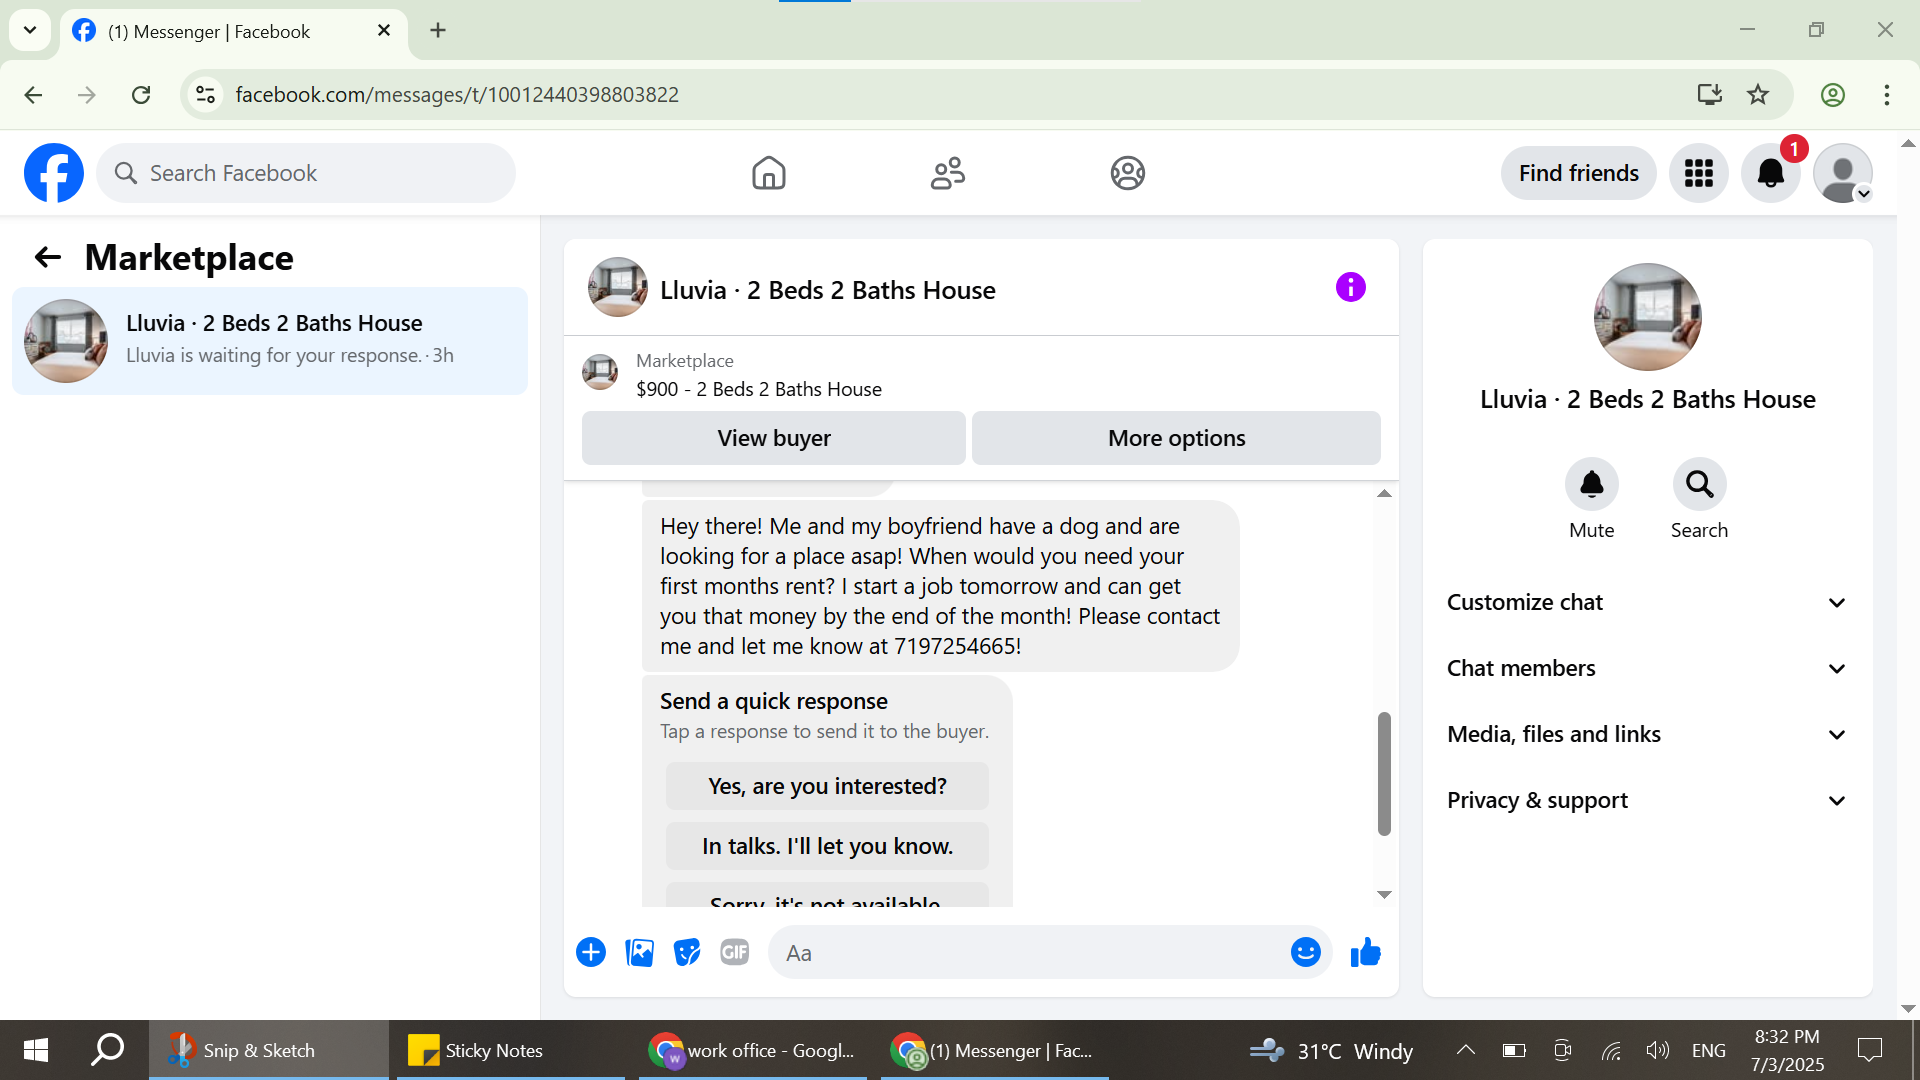Screen dimensions: 1920x1080
Task: Expand Customize chat section
Action: [1646, 602]
